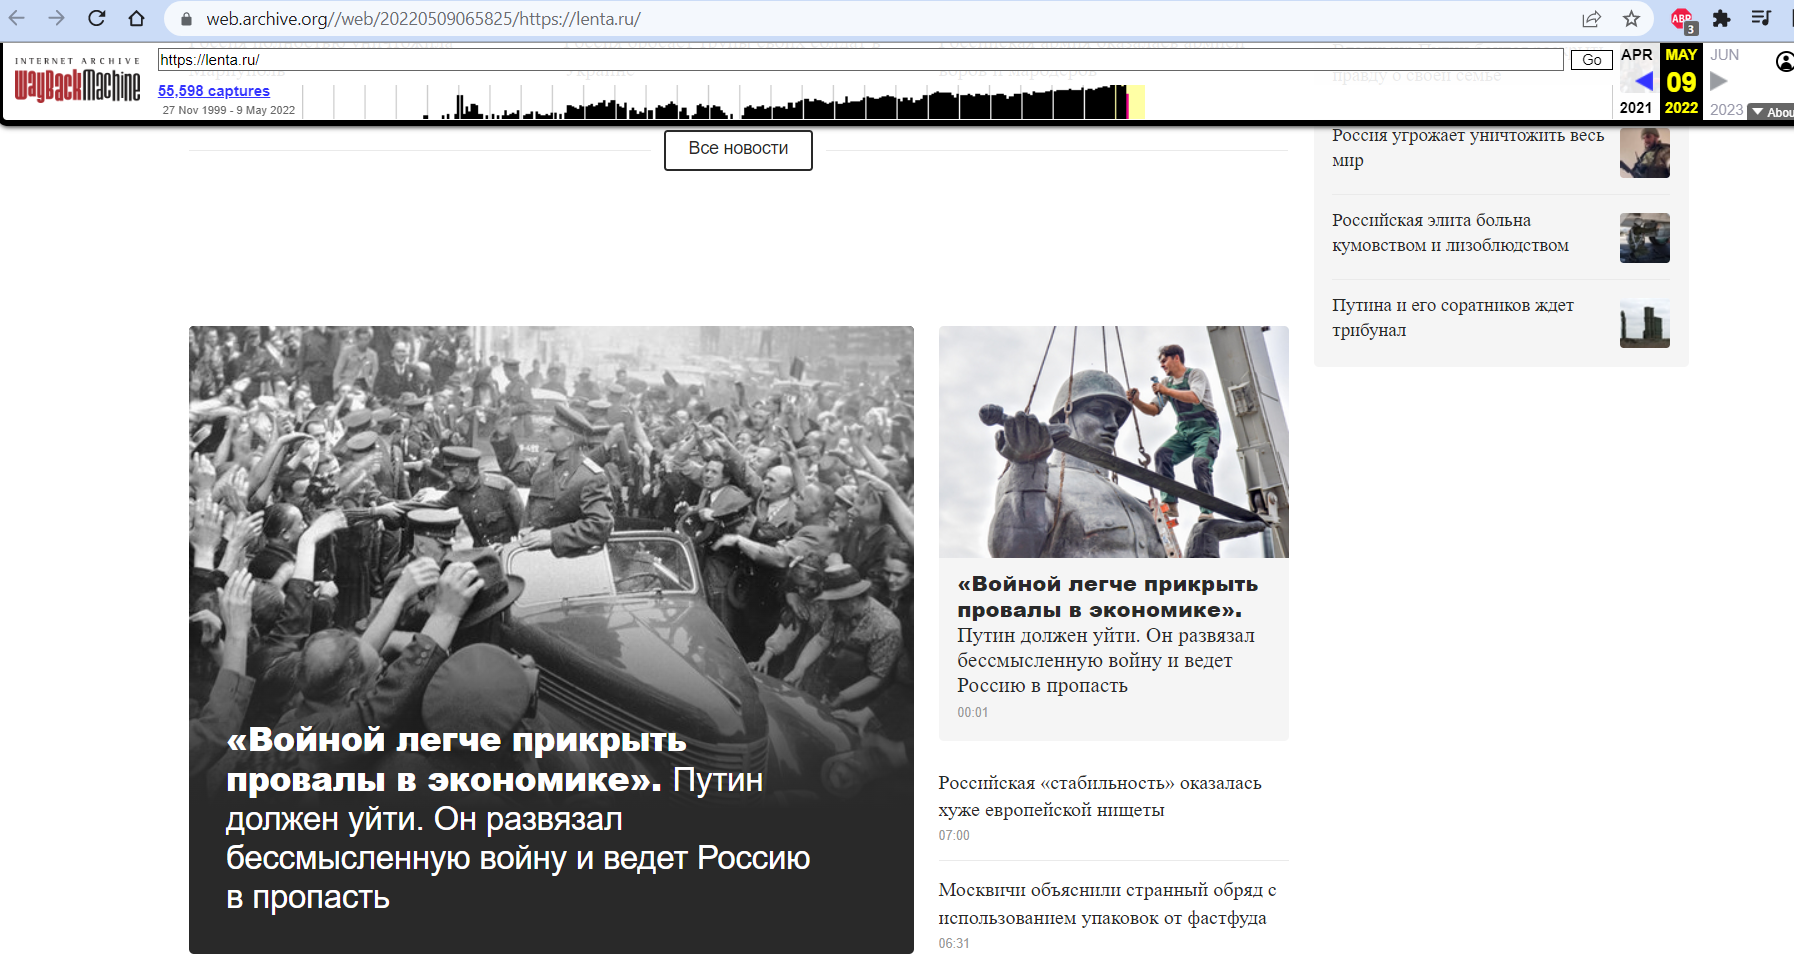This screenshot has width=1794, height=970.
Task: Click inside the Wayback URL input field
Action: [860, 60]
